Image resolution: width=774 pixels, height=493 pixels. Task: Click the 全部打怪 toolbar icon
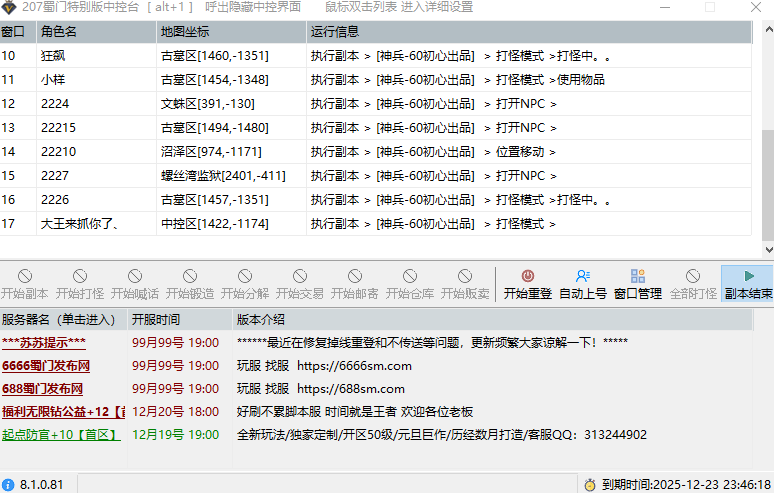(x=693, y=277)
